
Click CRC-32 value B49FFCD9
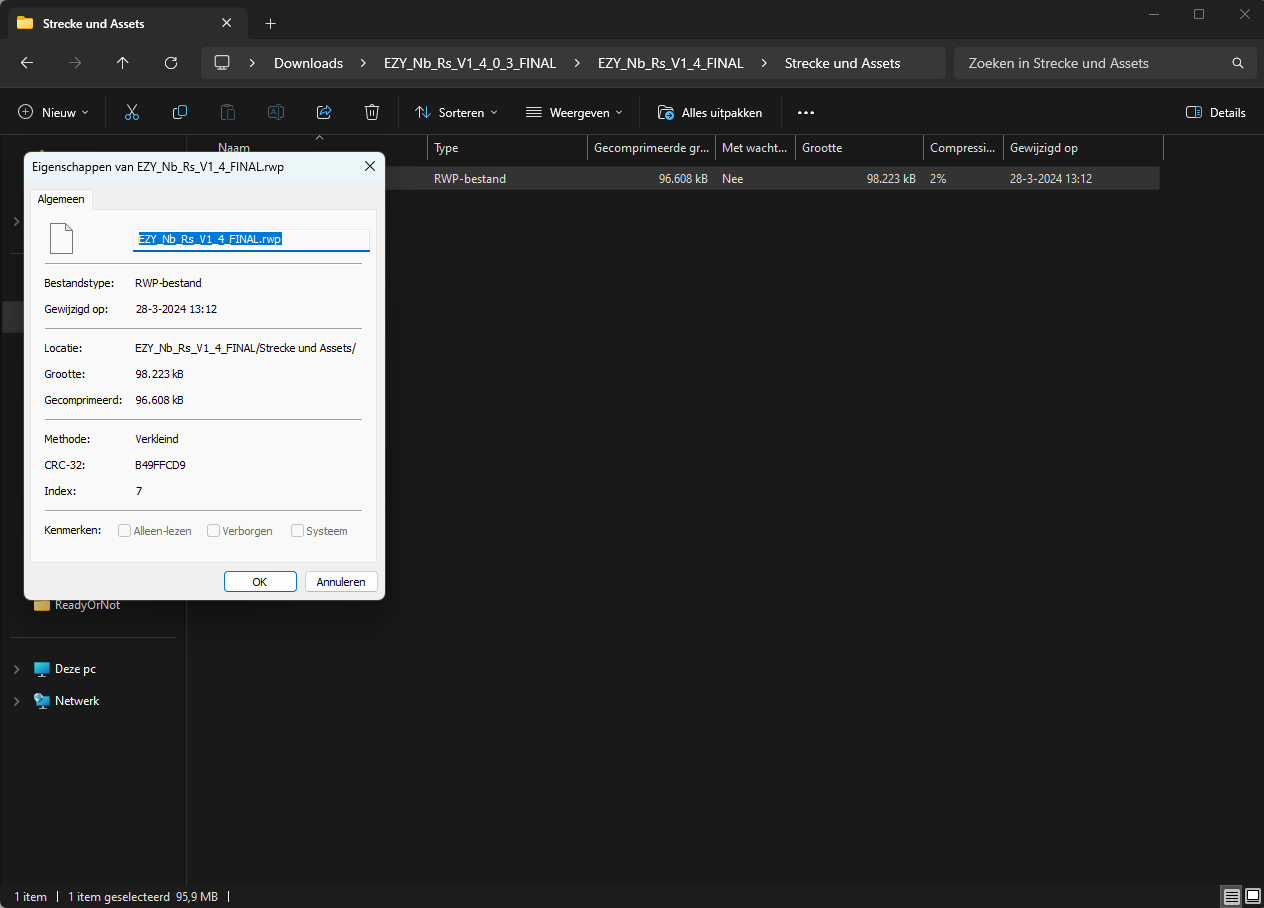(160, 465)
